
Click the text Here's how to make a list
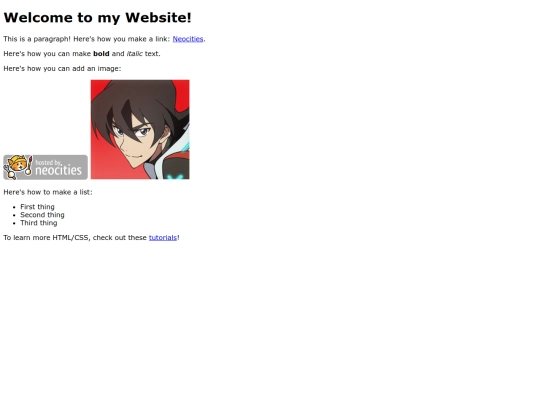coord(48,192)
